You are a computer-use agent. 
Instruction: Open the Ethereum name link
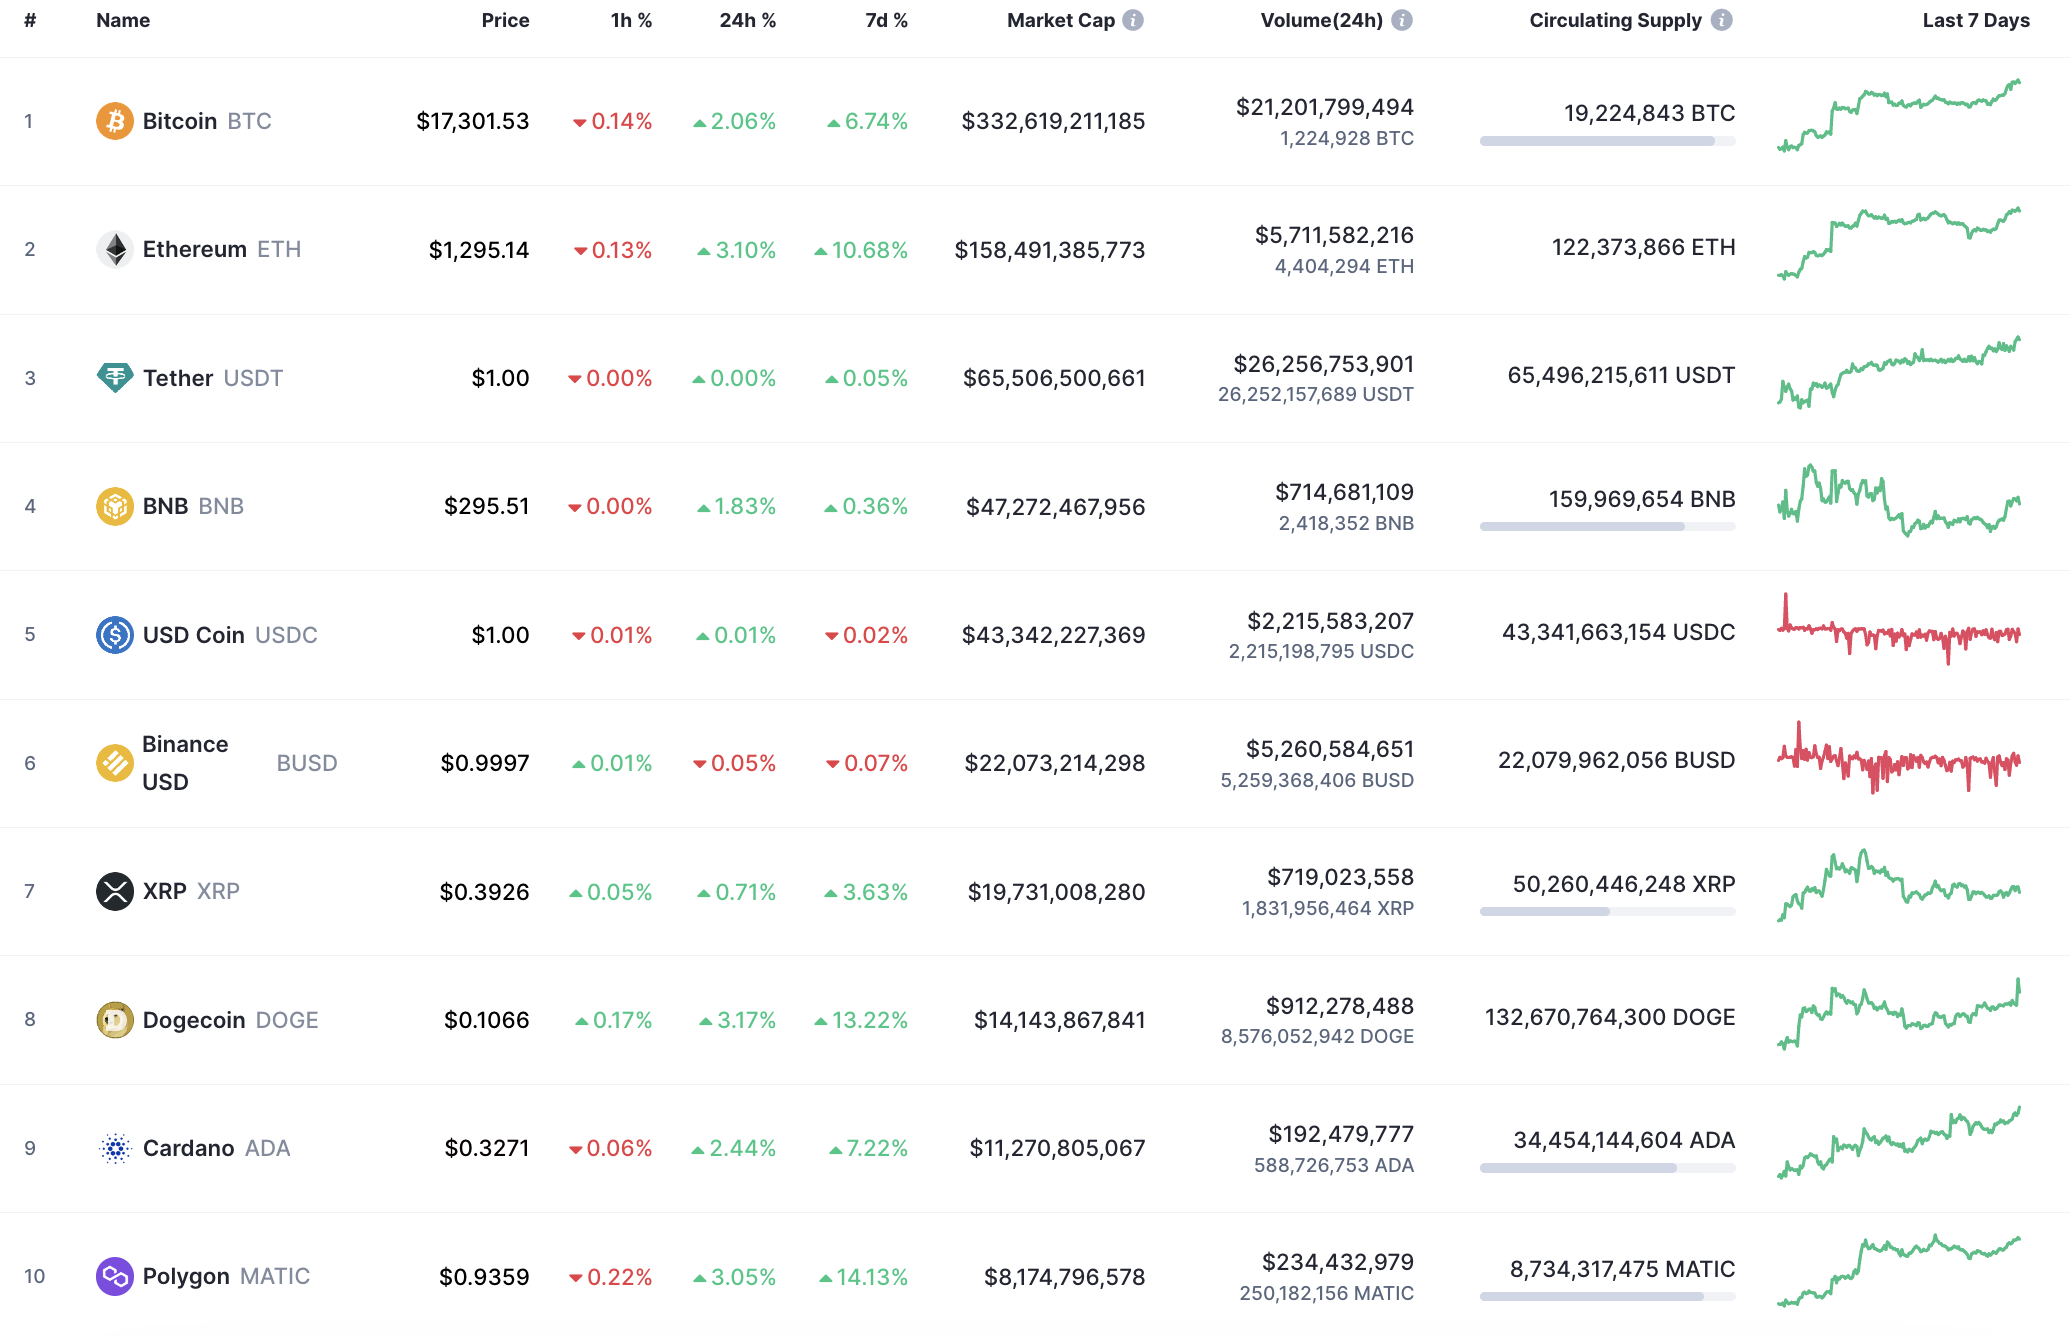194,250
